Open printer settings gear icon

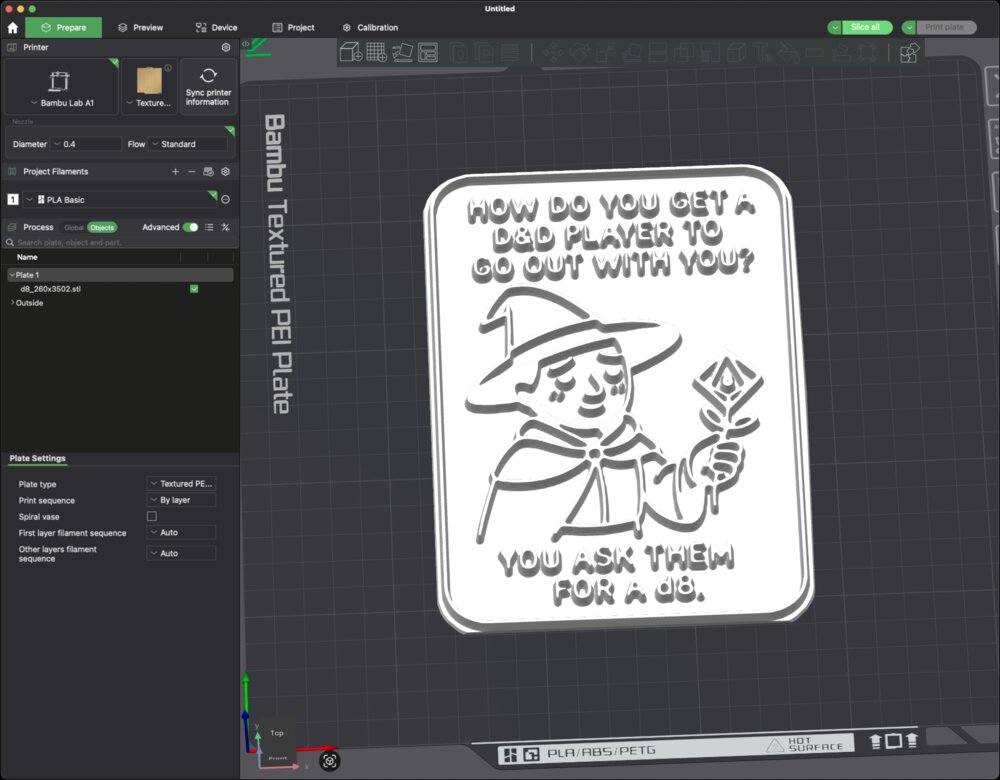pos(226,47)
